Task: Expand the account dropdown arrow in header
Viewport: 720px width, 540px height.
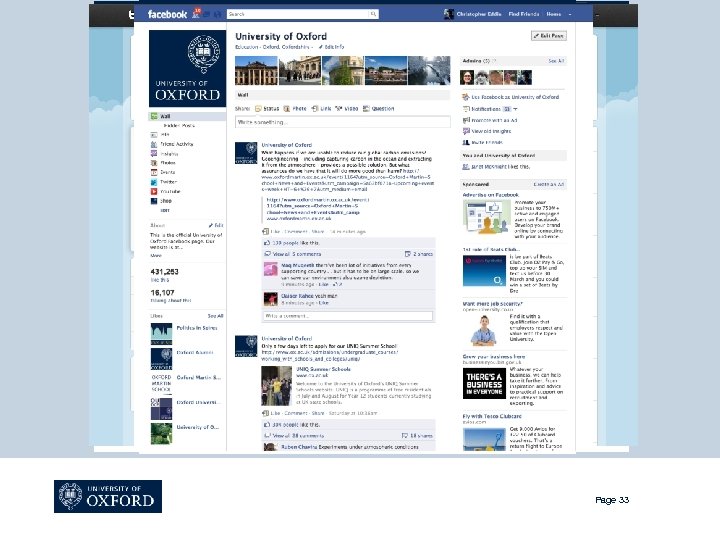Action: coord(570,14)
